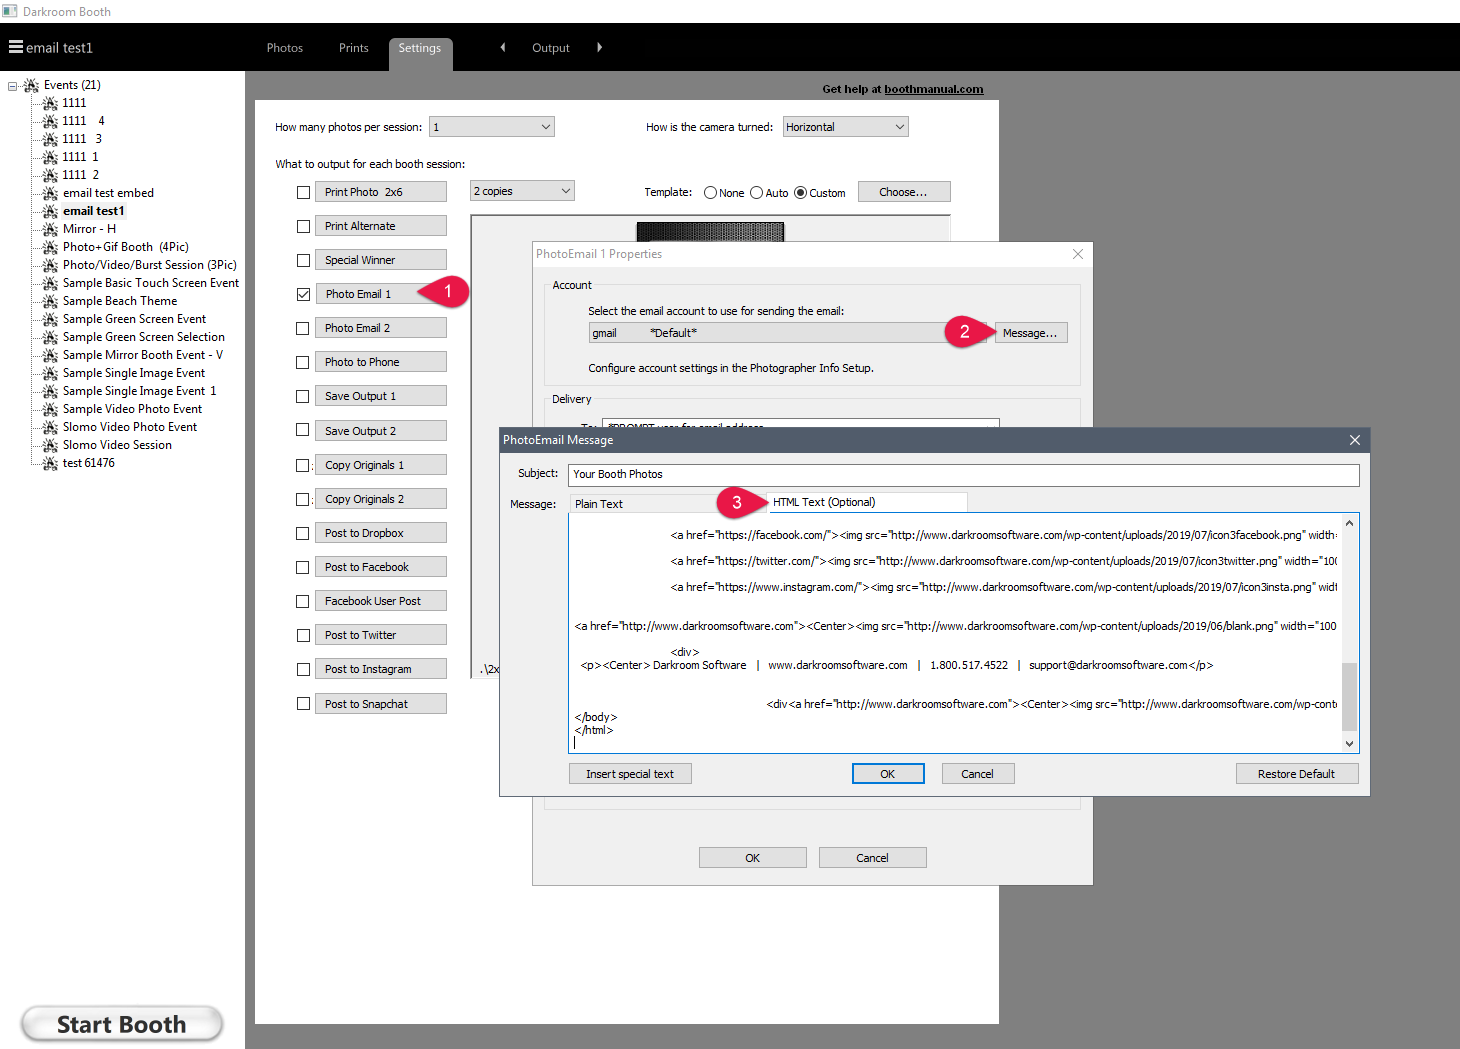Select the None template radio button
This screenshot has height=1049, width=1460.
point(710,193)
